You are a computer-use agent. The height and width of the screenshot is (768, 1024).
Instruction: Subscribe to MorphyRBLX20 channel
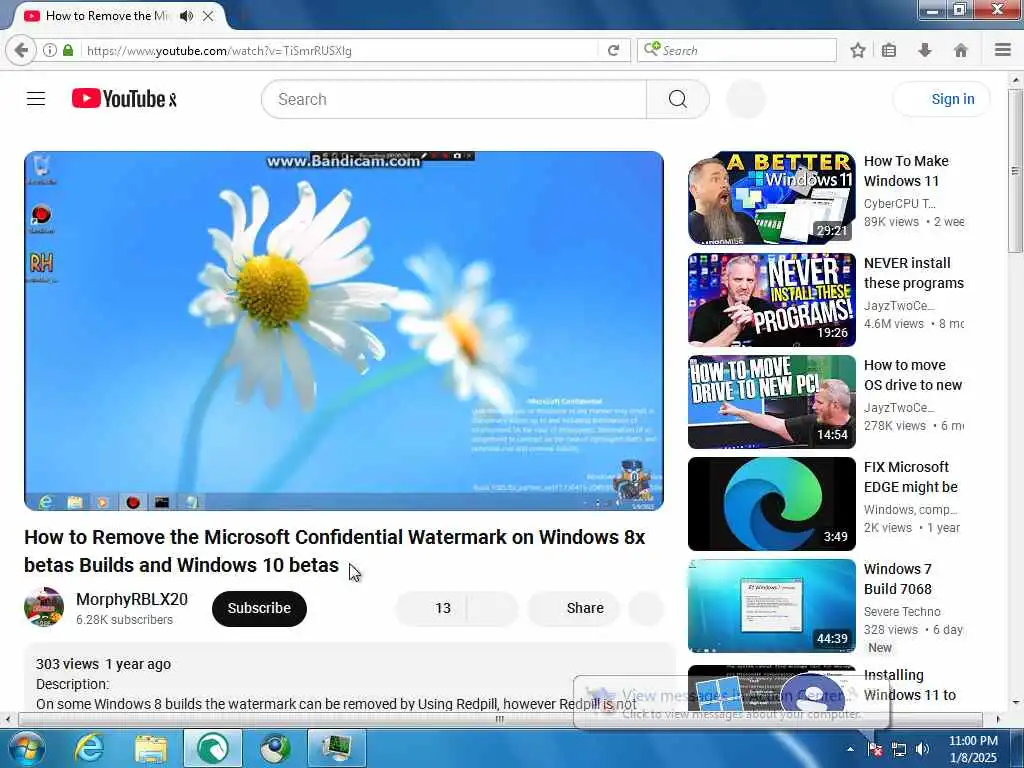click(259, 608)
